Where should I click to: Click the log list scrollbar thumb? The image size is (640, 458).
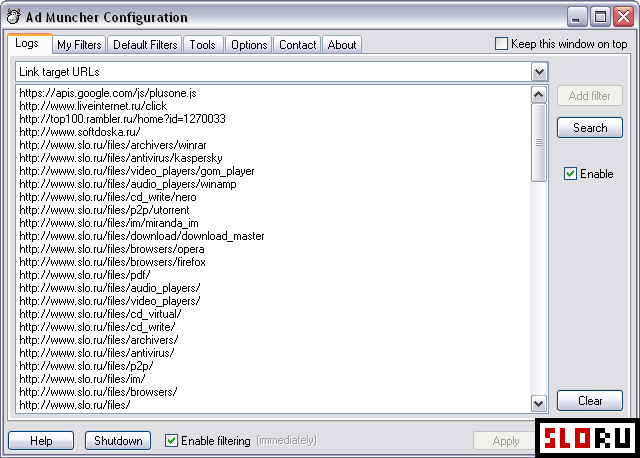click(539, 142)
